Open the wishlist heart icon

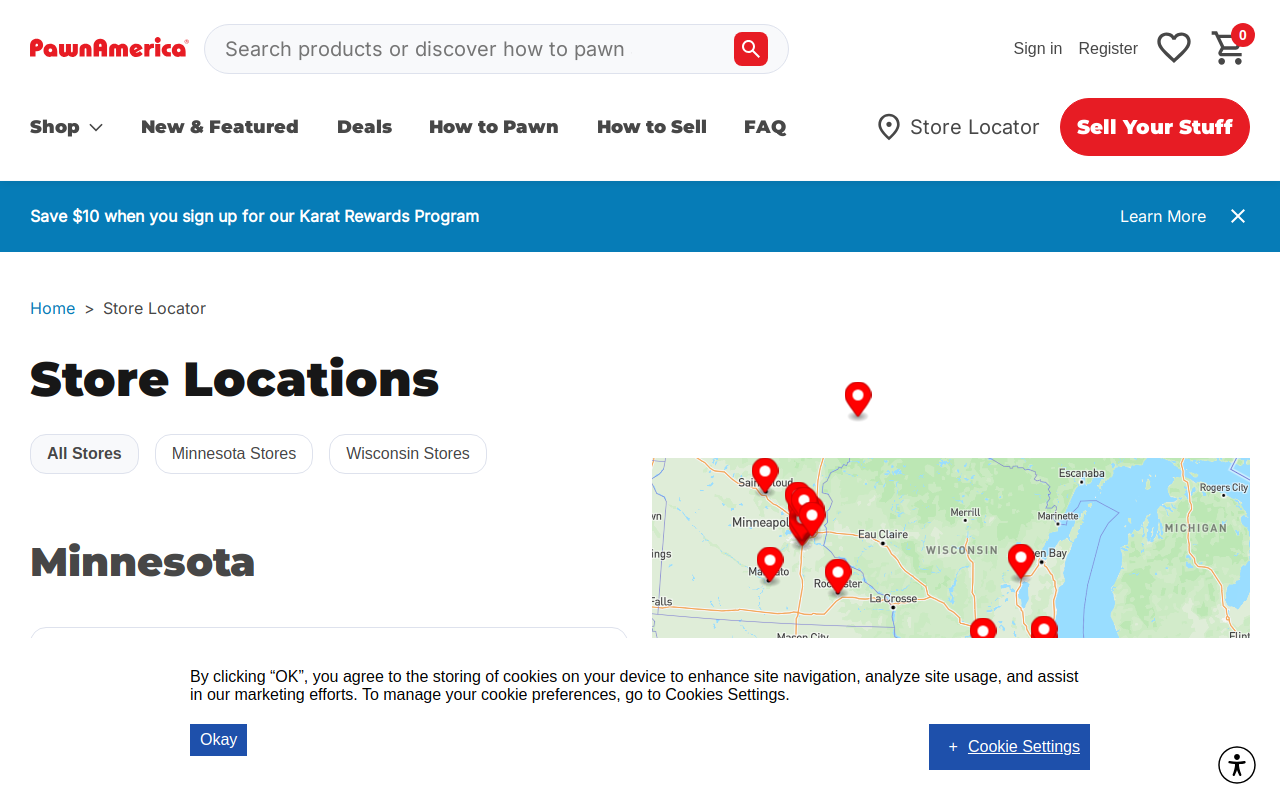pos(1174,48)
